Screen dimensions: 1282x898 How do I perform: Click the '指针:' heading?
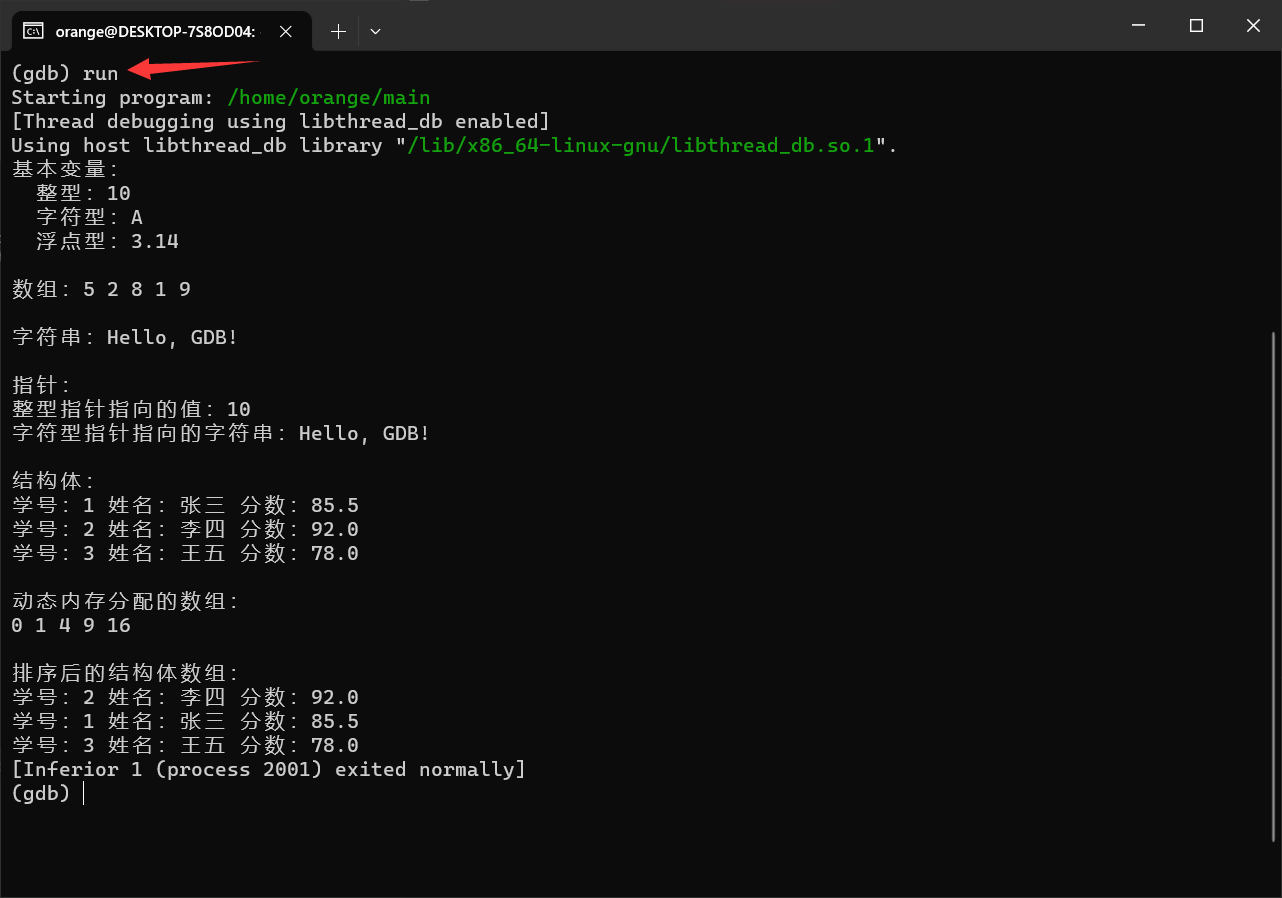point(41,386)
